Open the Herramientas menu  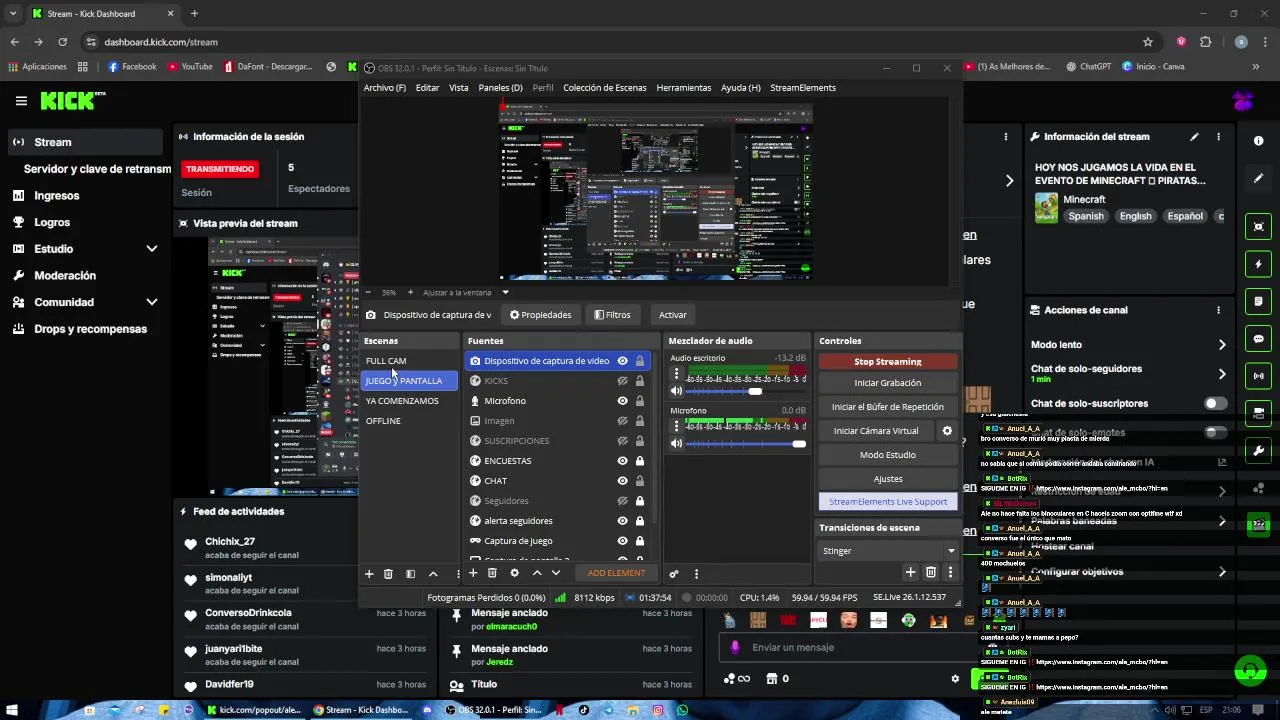pyautogui.click(x=684, y=88)
